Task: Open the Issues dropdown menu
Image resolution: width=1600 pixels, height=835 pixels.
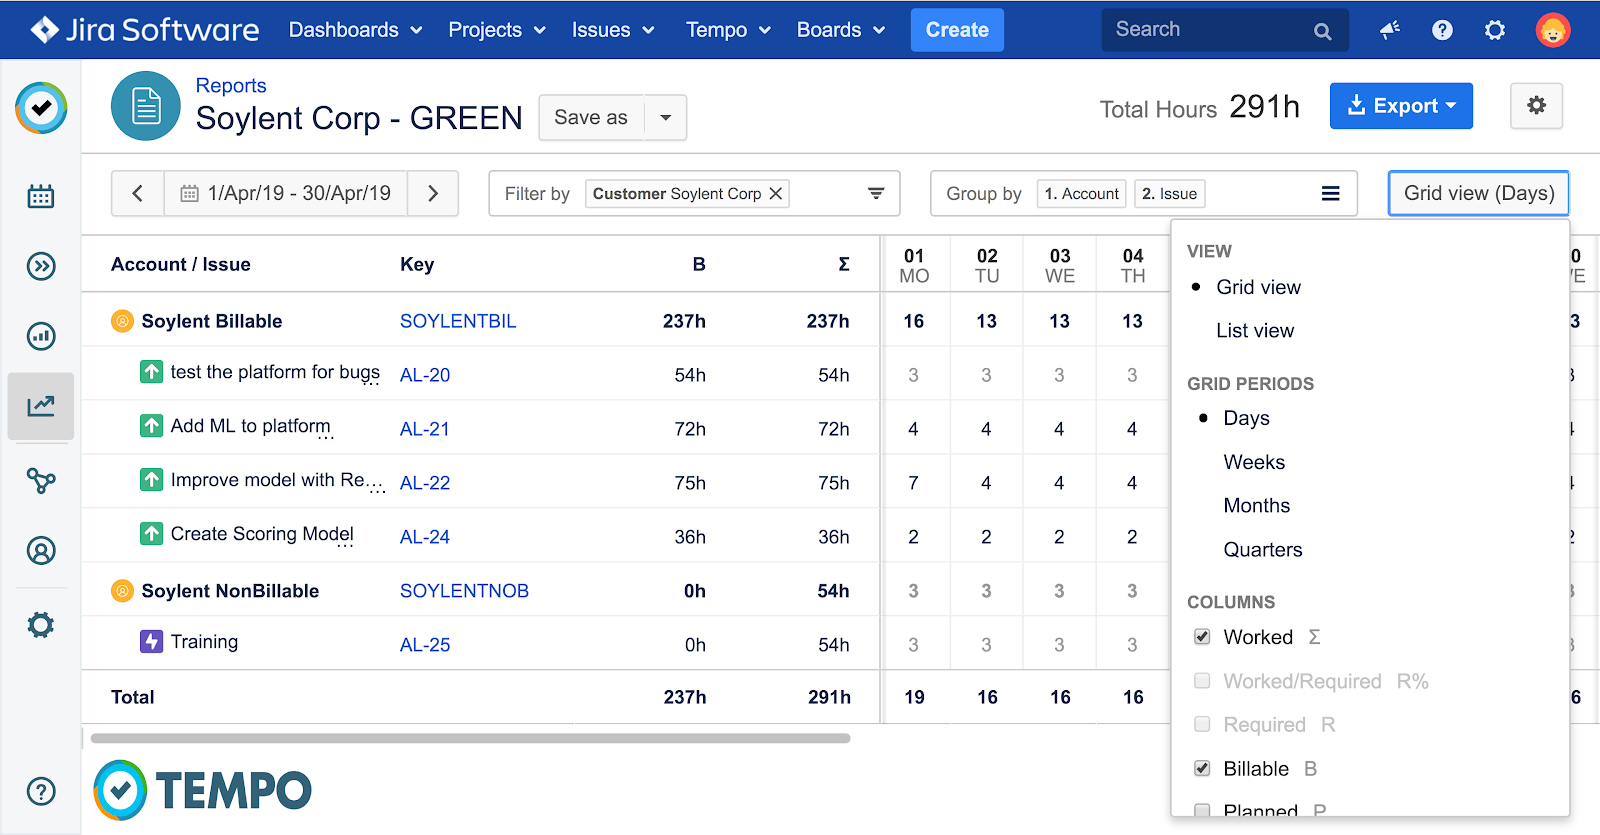Action: pyautogui.click(x=613, y=30)
